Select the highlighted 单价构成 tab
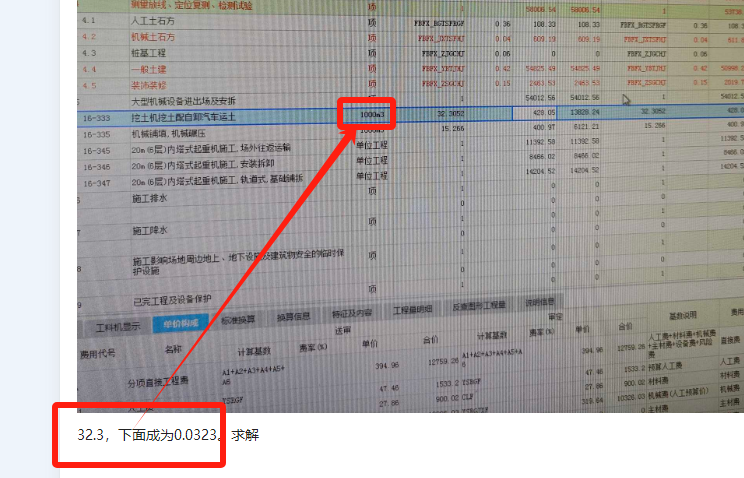 (x=180, y=324)
